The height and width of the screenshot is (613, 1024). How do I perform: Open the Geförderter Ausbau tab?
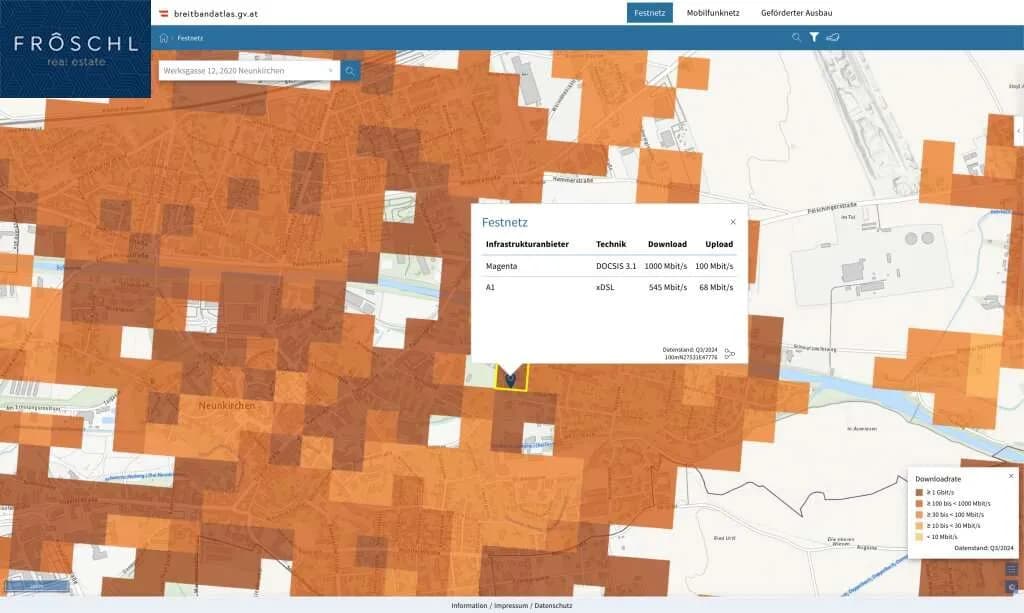(796, 12)
